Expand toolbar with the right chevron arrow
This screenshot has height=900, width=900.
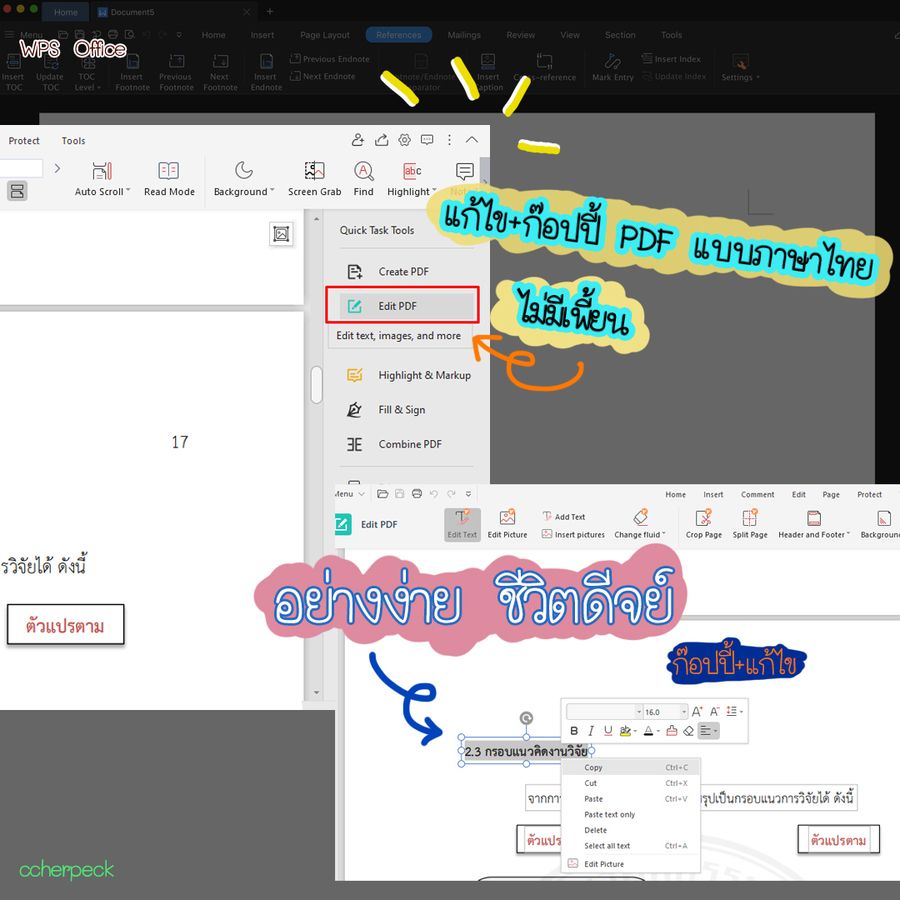pos(57,168)
